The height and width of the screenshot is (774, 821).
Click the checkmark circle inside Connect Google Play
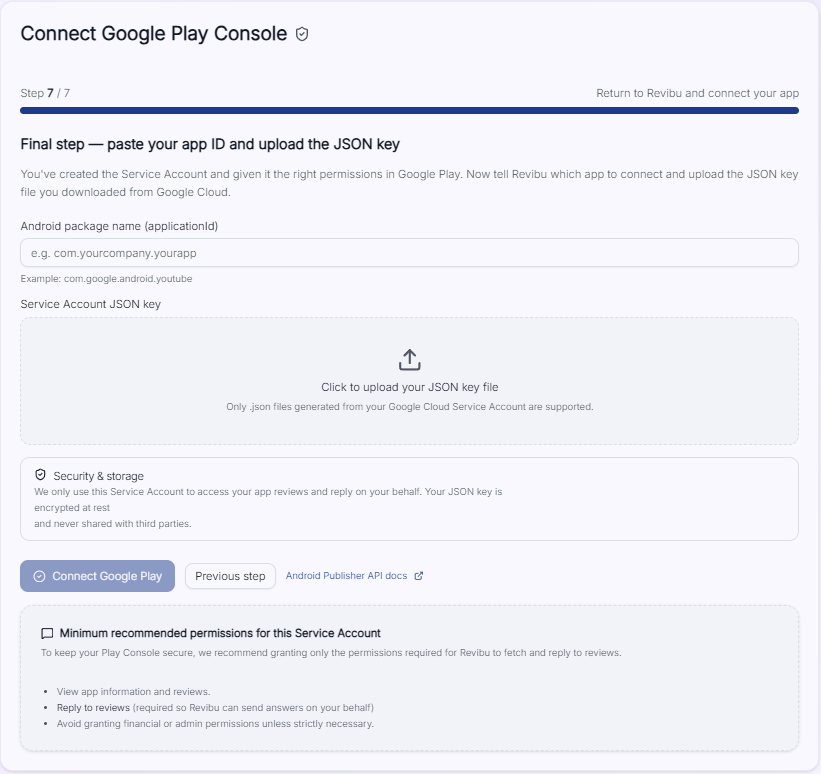point(39,576)
